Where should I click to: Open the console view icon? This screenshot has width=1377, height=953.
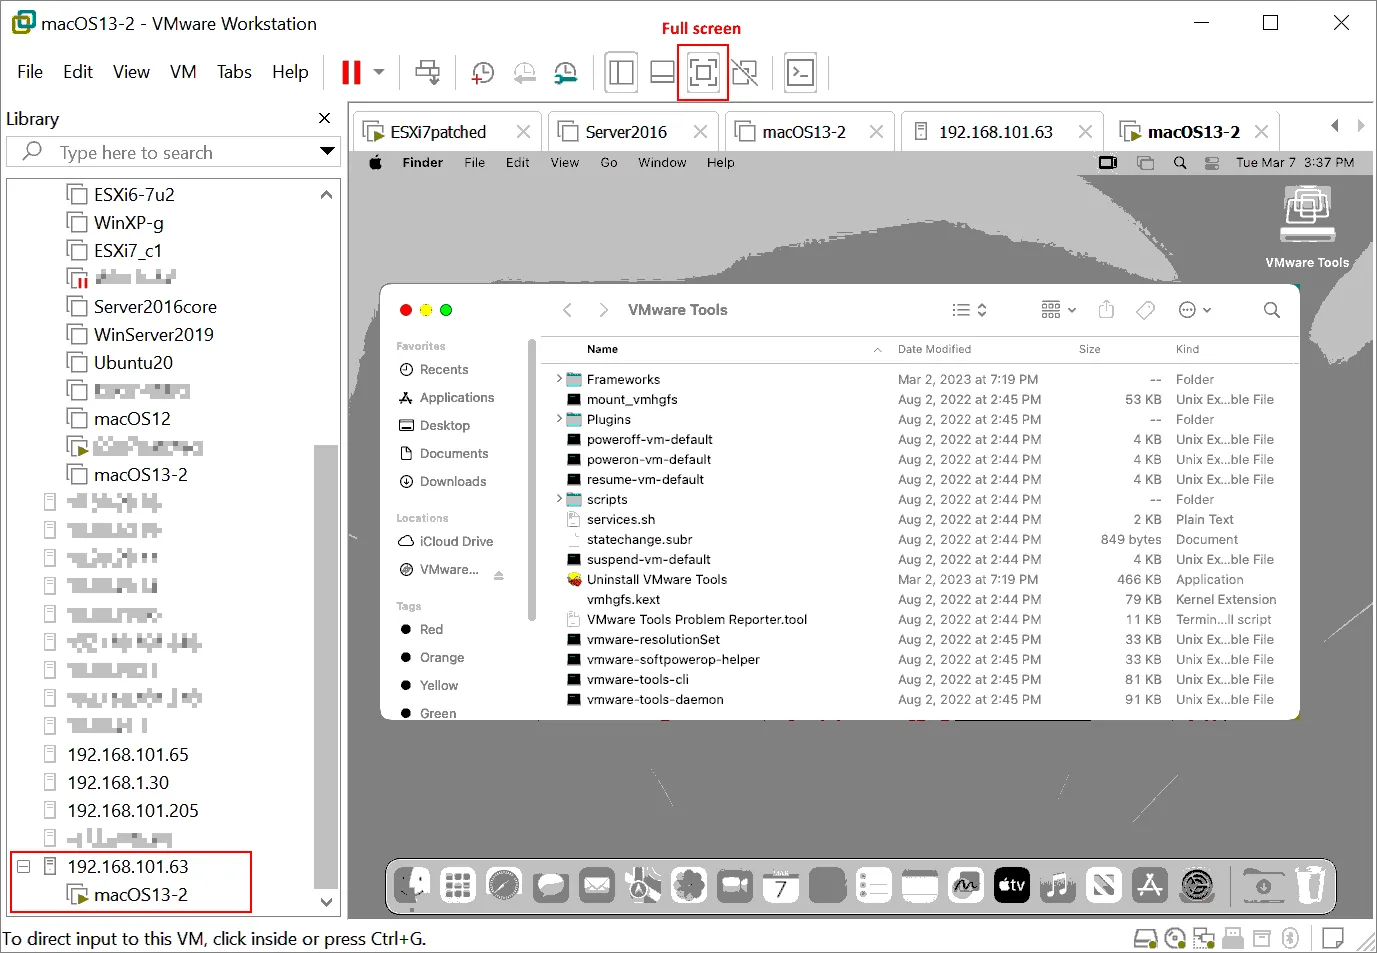[800, 72]
